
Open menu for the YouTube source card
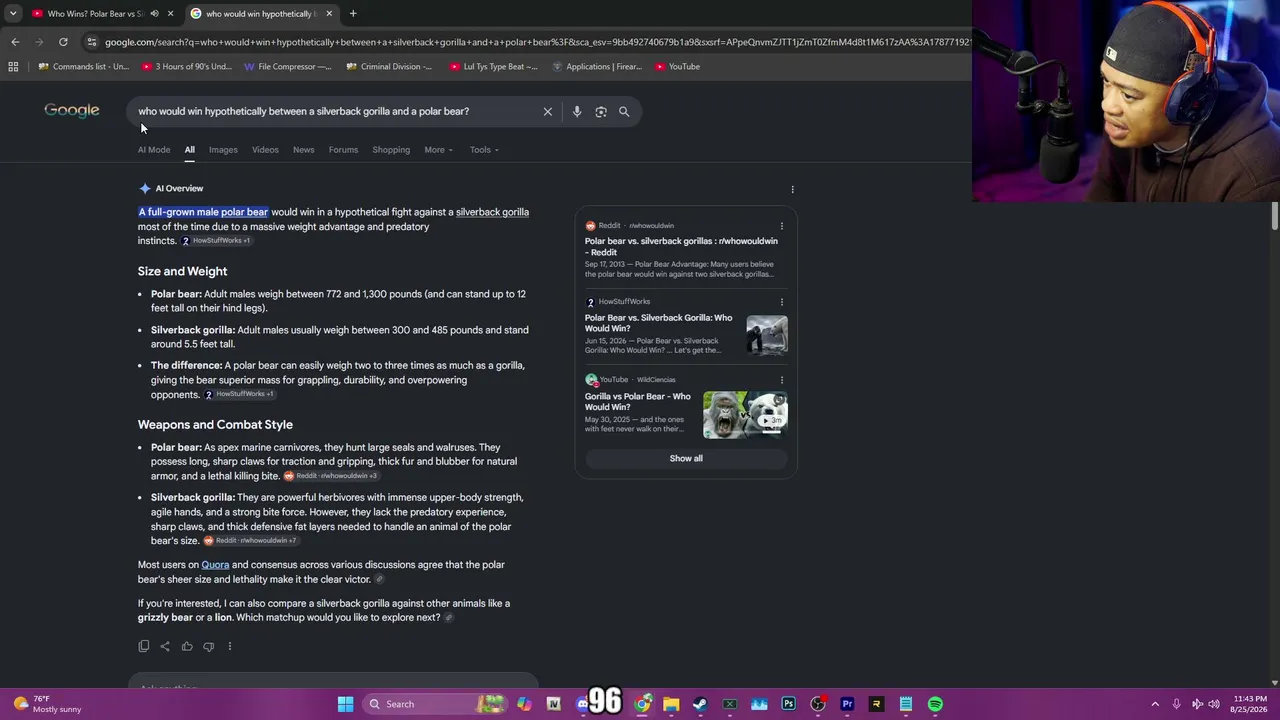(781, 380)
